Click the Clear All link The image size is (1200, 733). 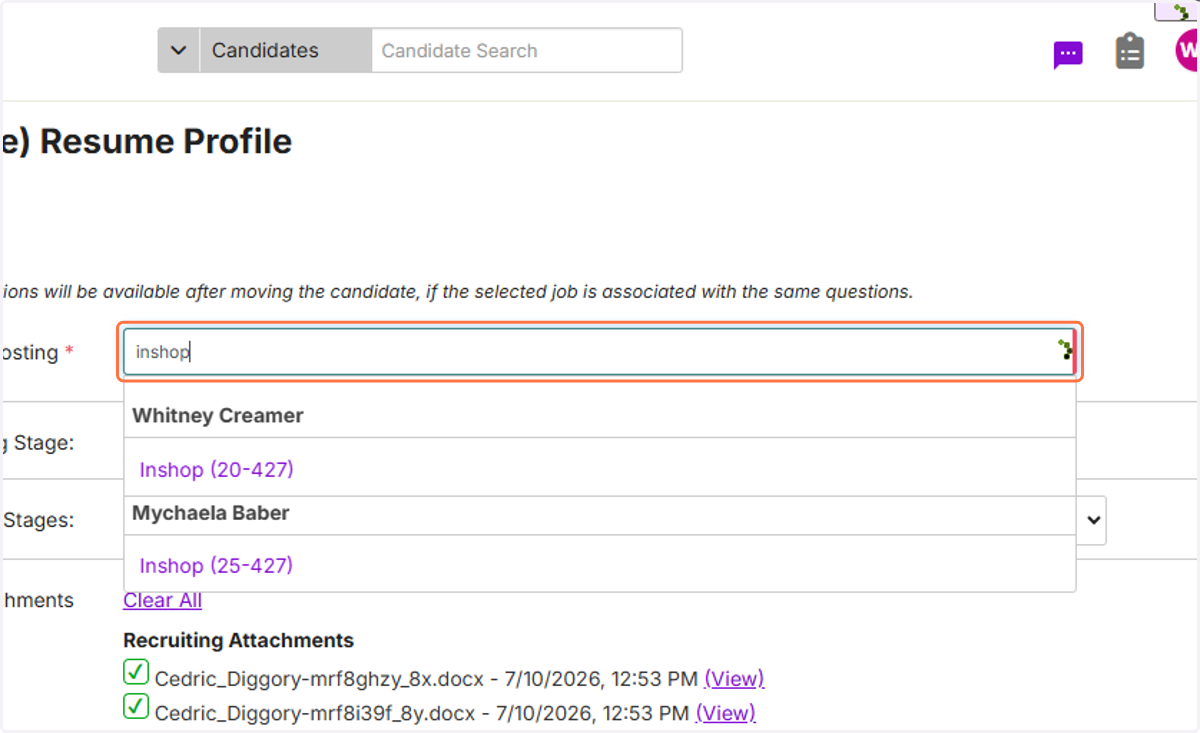point(163,600)
